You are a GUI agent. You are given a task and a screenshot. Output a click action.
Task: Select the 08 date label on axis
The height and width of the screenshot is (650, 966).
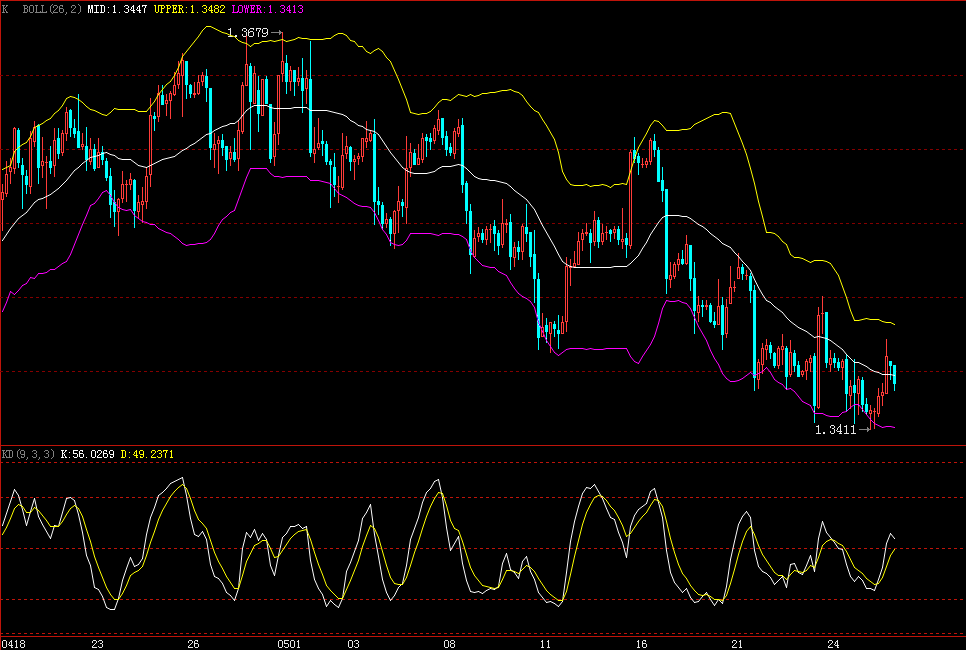pyautogui.click(x=449, y=644)
